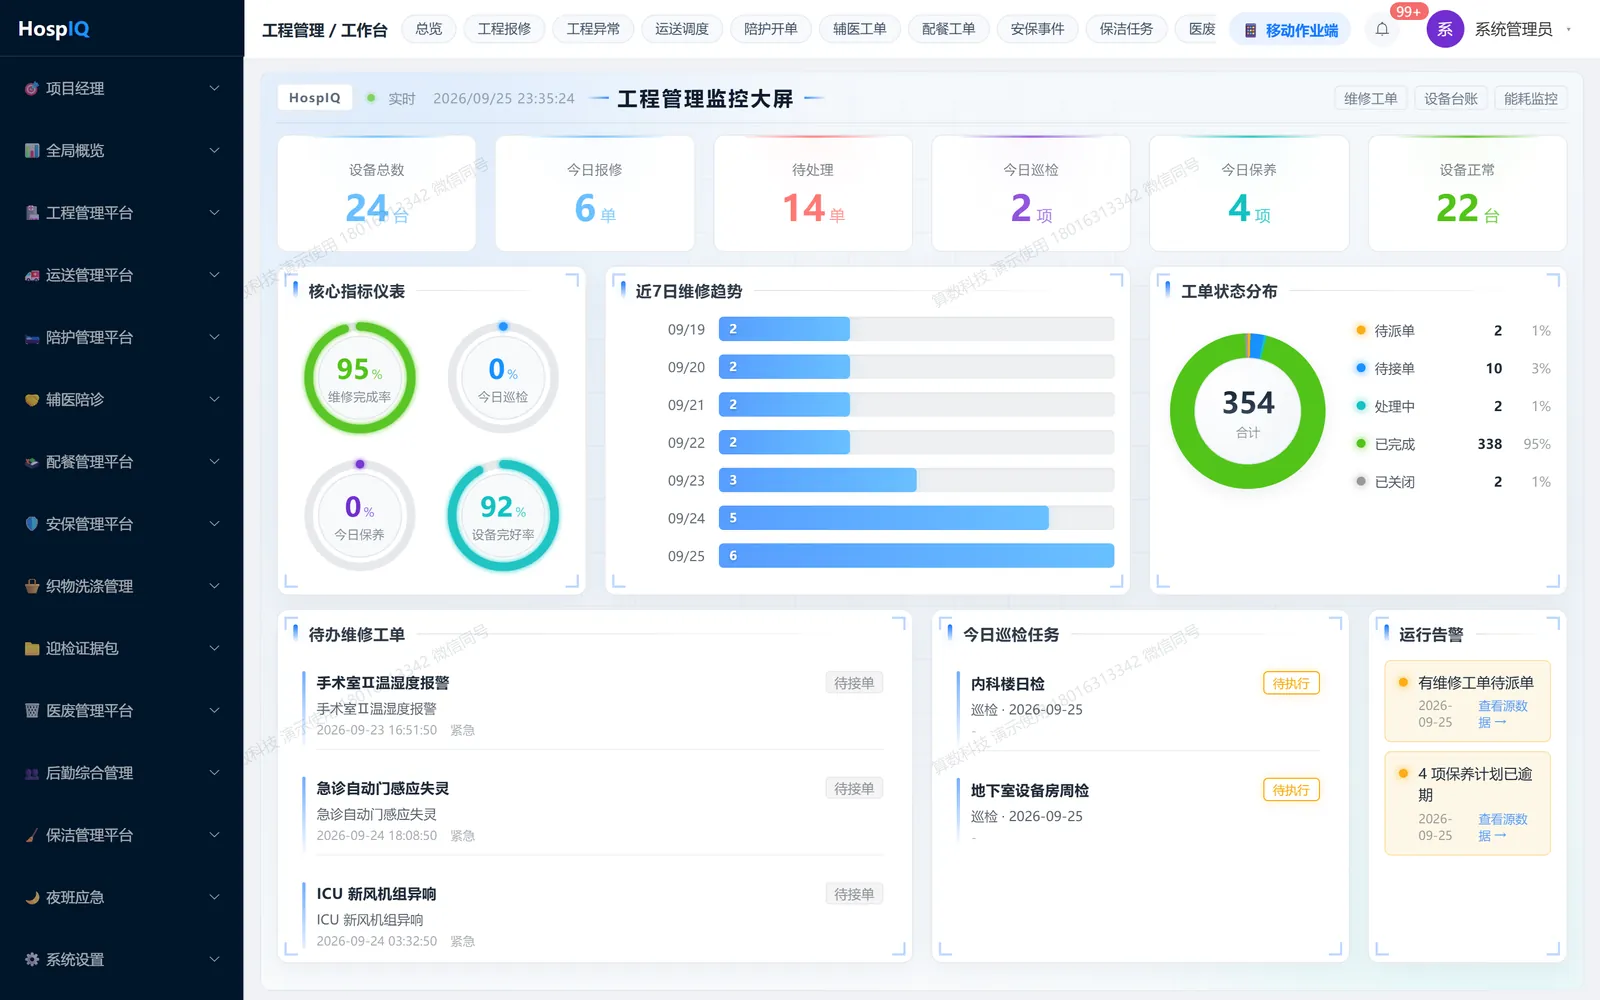Click the 待执行 tag on 内科楼日检
Image resolution: width=1600 pixels, height=1000 pixels.
(x=1291, y=683)
